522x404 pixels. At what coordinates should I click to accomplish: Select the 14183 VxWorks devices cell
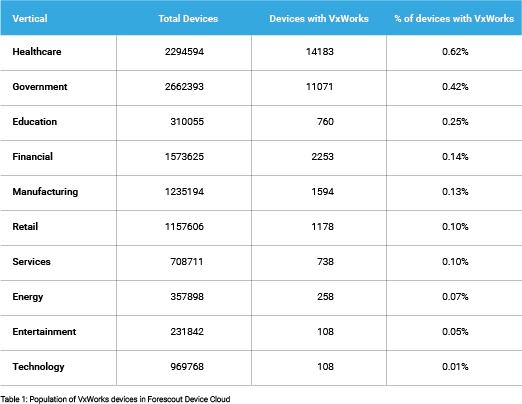(x=320, y=52)
